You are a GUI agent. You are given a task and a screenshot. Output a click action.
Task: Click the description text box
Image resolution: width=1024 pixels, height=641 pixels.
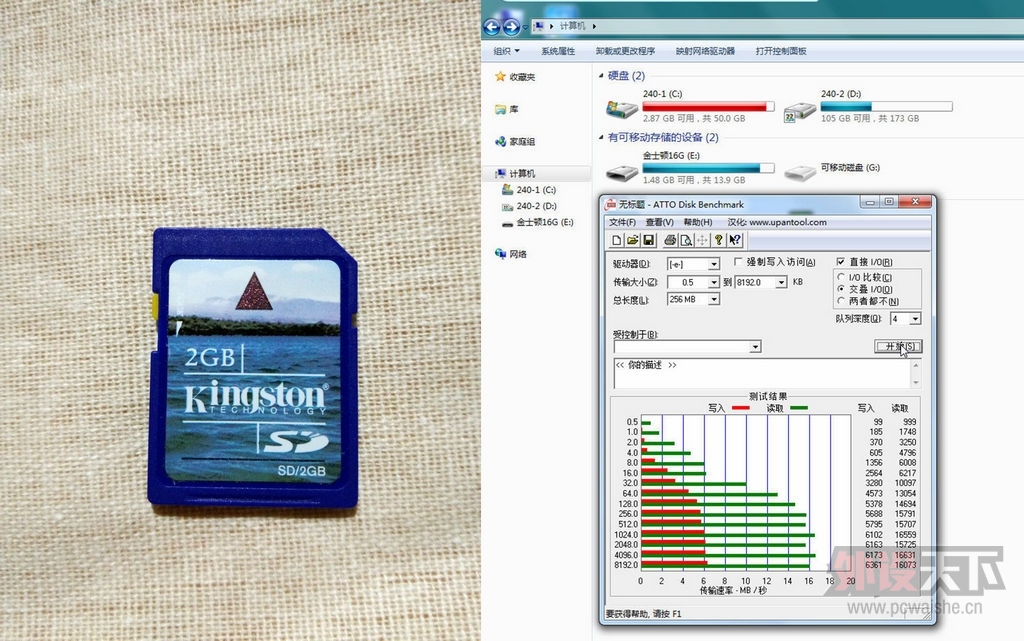761,373
